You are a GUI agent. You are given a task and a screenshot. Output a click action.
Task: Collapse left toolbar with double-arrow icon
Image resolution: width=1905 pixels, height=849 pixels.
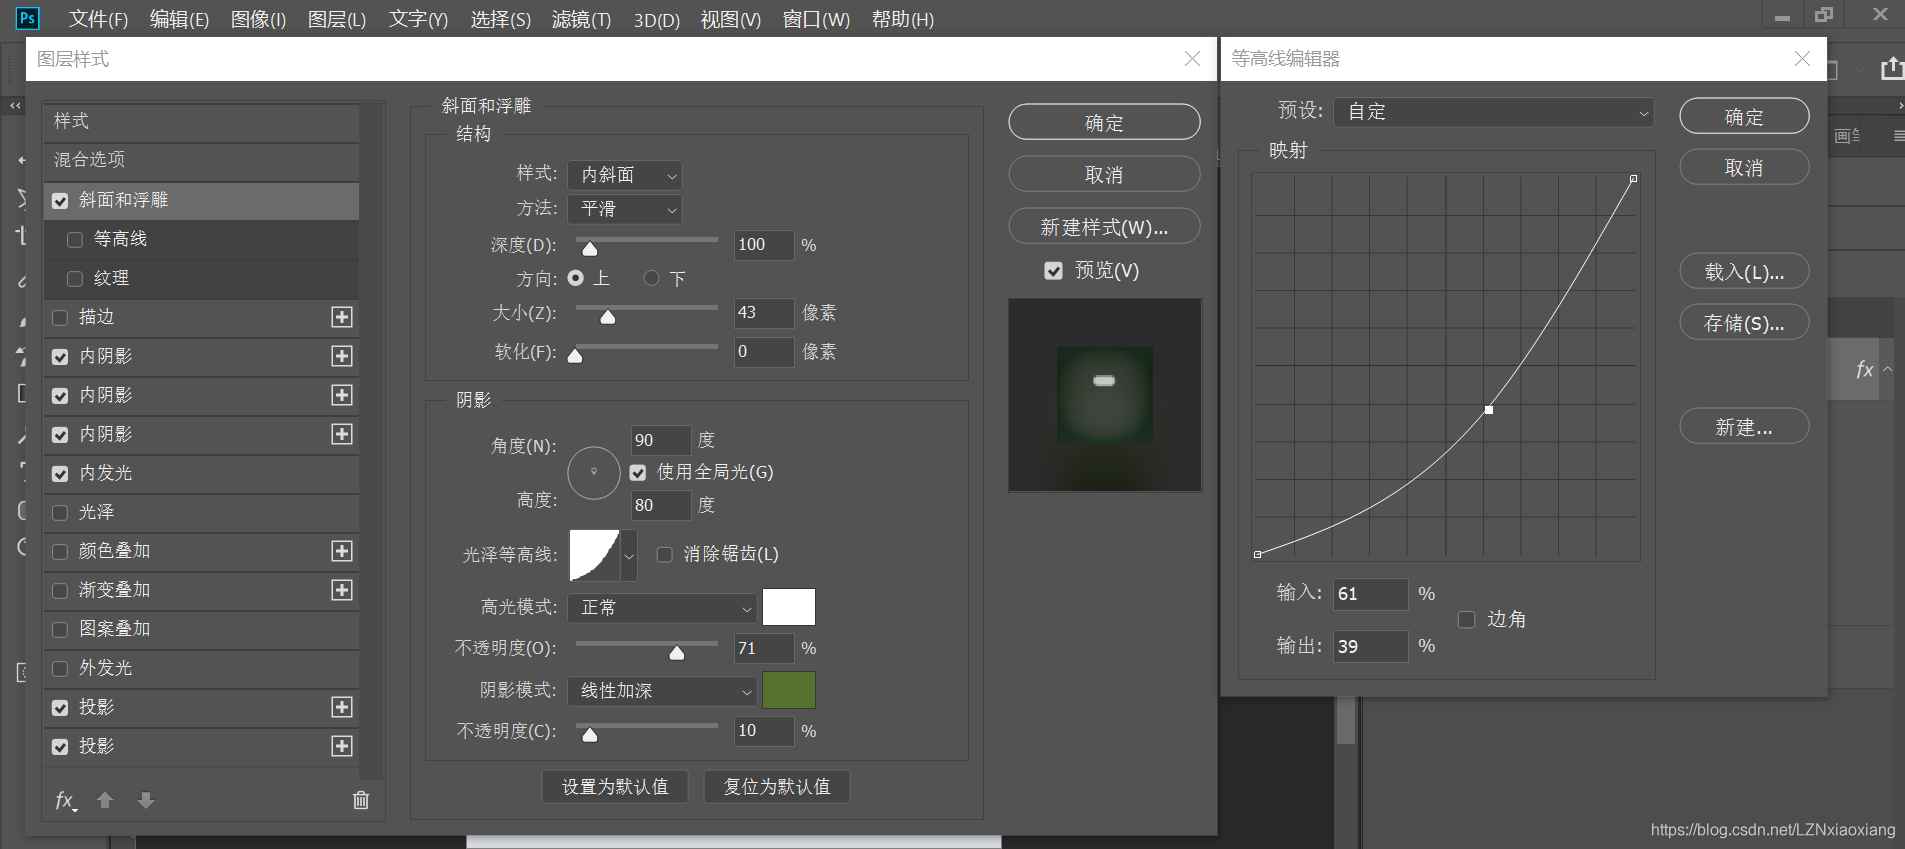tap(15, 105)
